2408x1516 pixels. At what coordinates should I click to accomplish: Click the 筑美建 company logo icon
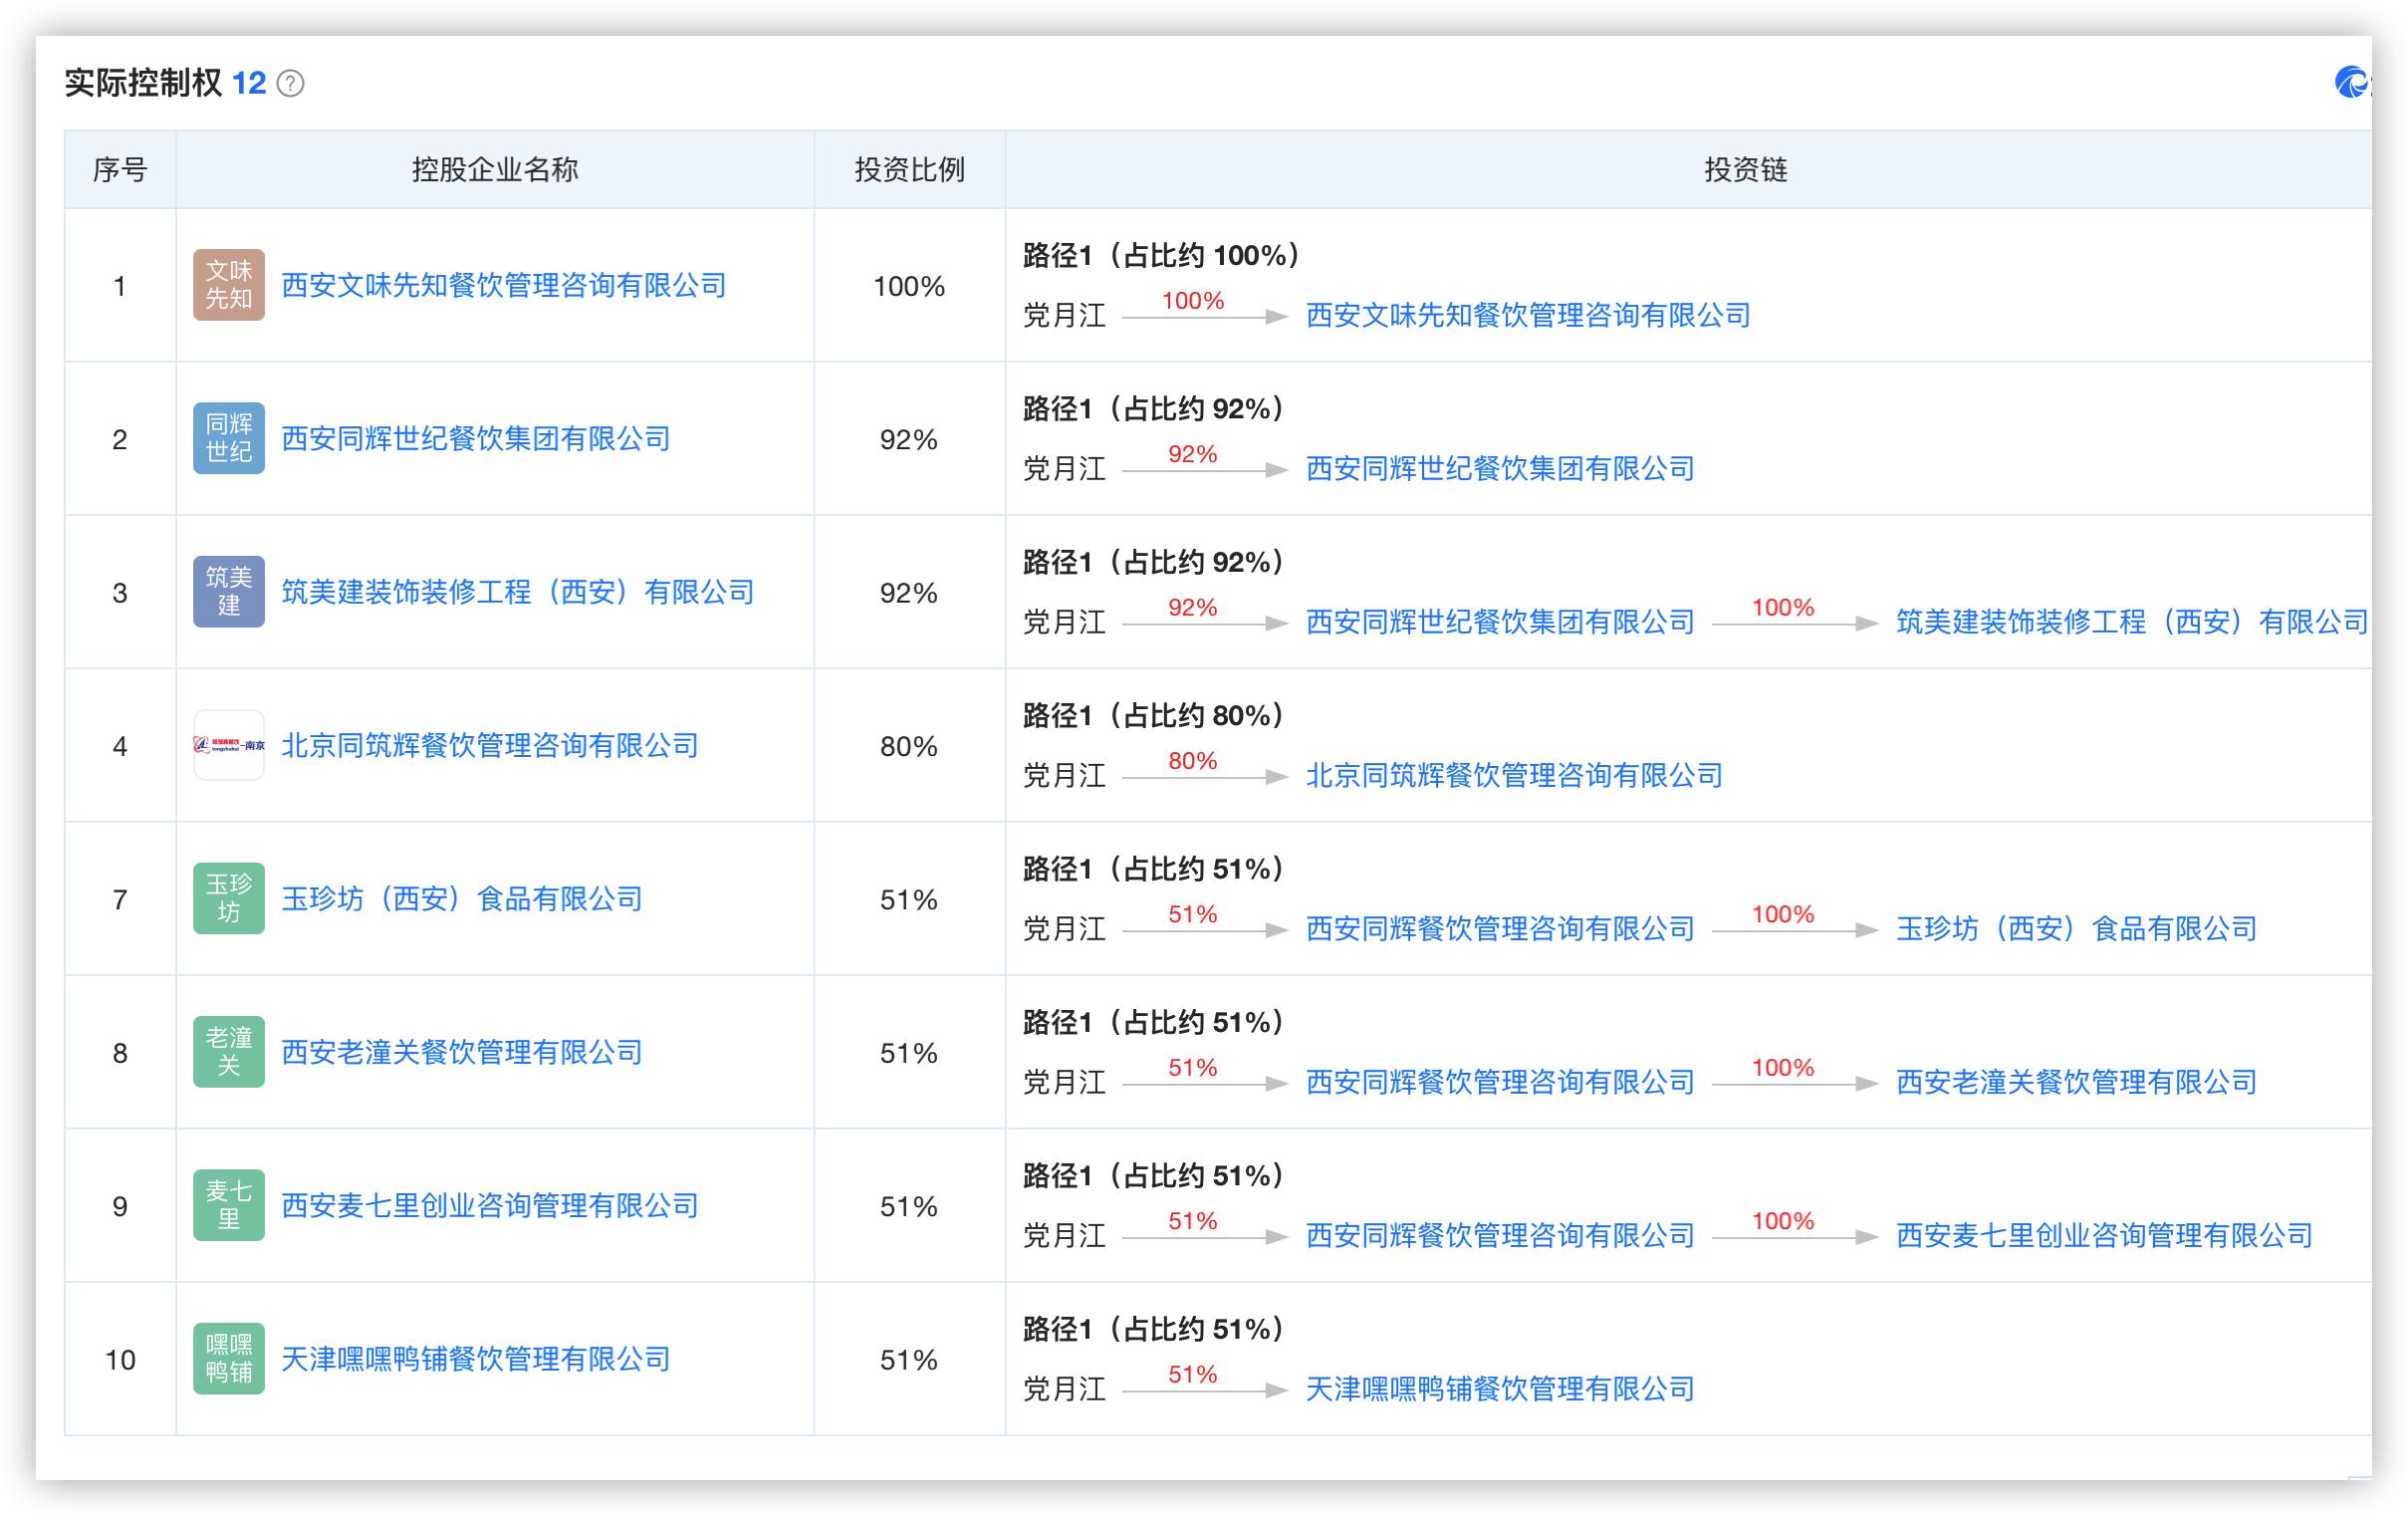coord(228,592)
